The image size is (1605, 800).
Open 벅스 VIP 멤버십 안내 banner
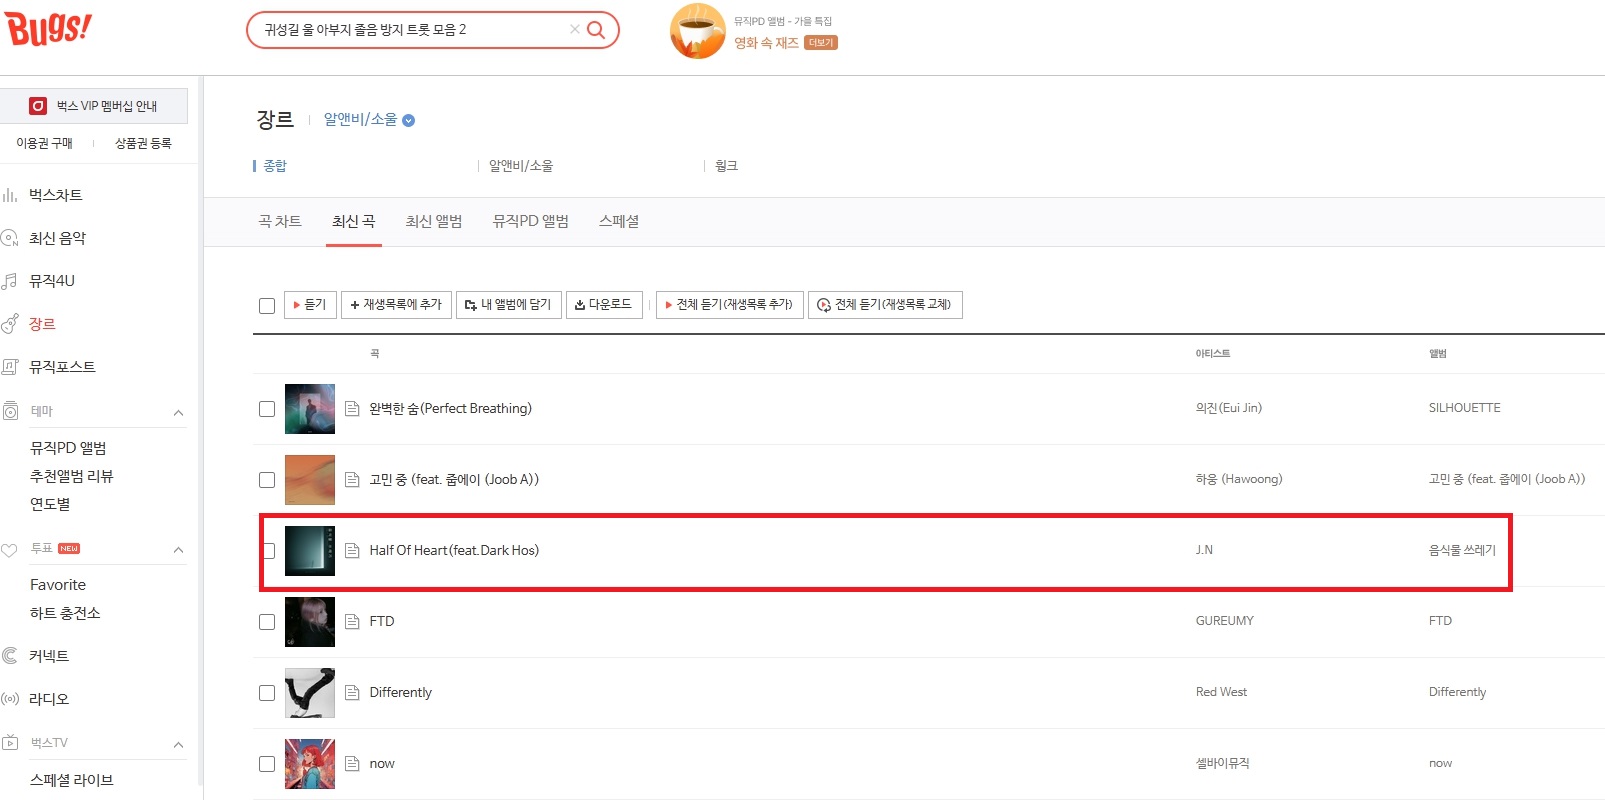point(94,106)
